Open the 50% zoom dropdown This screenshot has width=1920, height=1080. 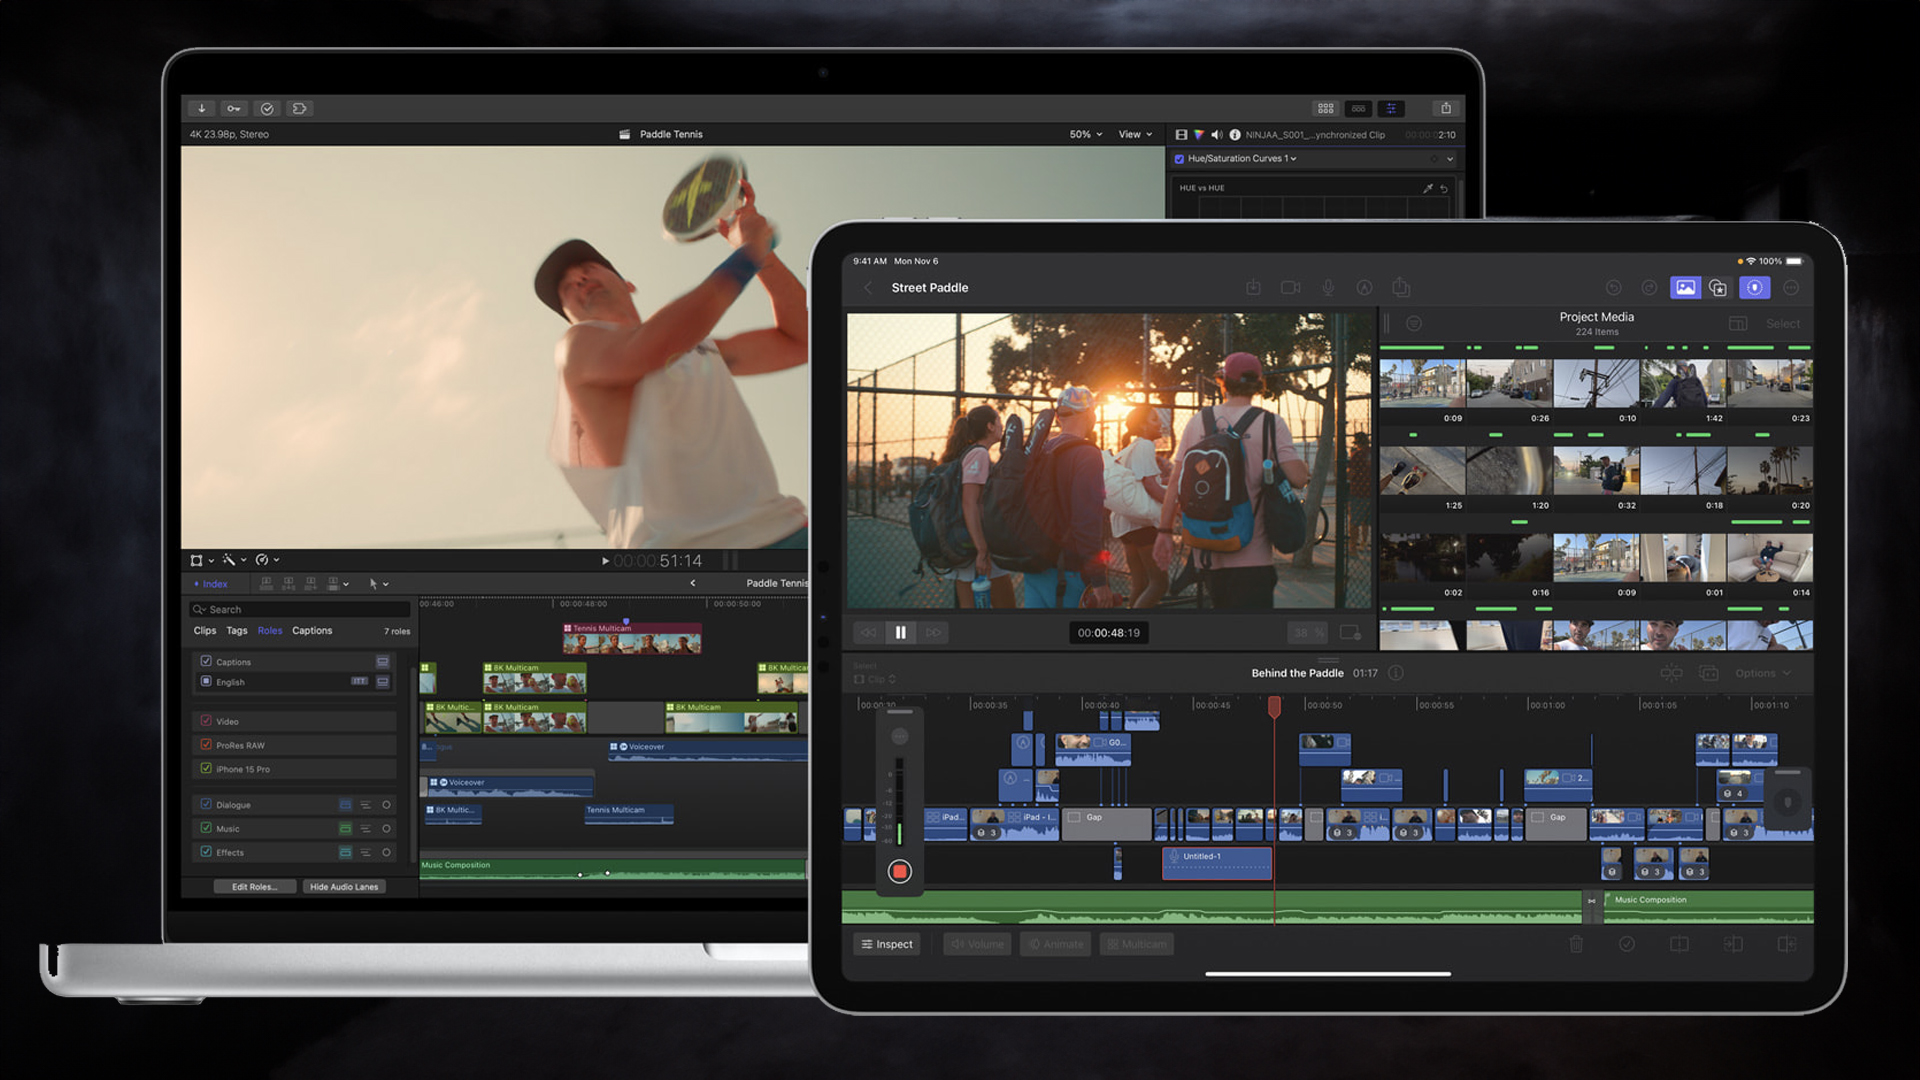tap(1086, 134)
